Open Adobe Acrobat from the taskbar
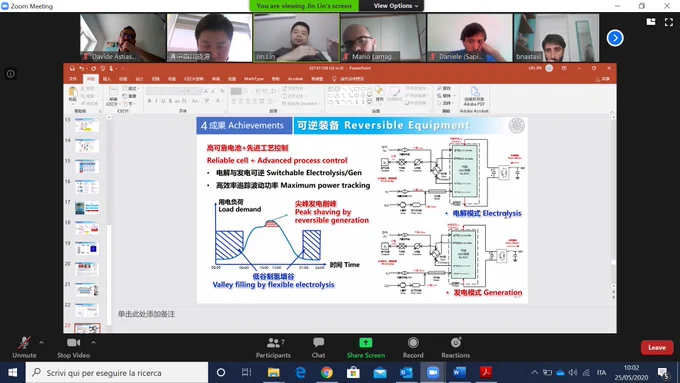The height and width of the screenshot is (383, 680). [486, 373]
